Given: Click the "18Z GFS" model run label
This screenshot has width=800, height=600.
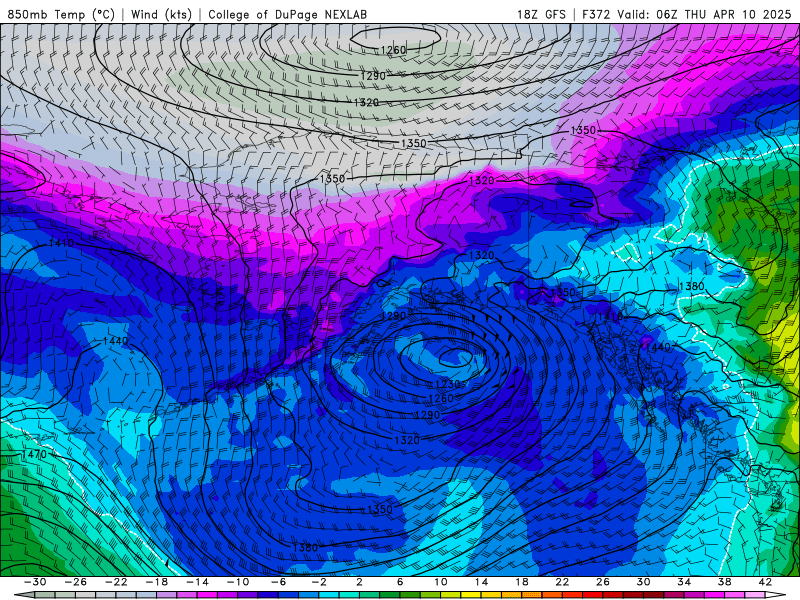Looking at the screenshot, I should point(541,14).
